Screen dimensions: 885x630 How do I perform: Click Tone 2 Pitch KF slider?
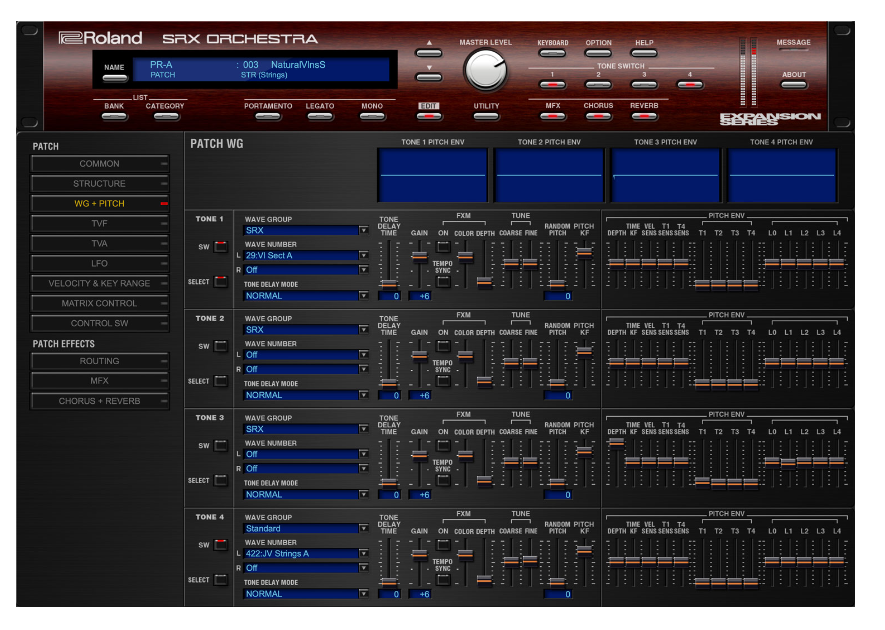click(584, 351)
